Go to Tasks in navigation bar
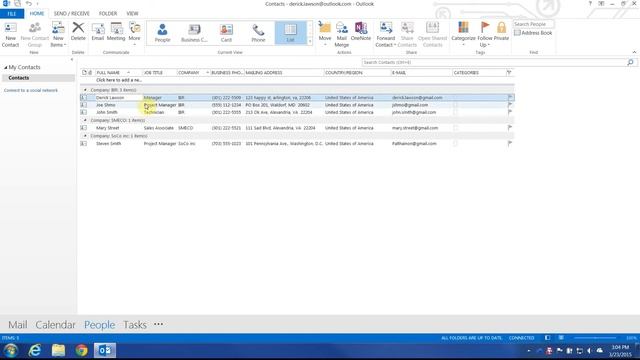The image size is (640, 360). point(135,325)
